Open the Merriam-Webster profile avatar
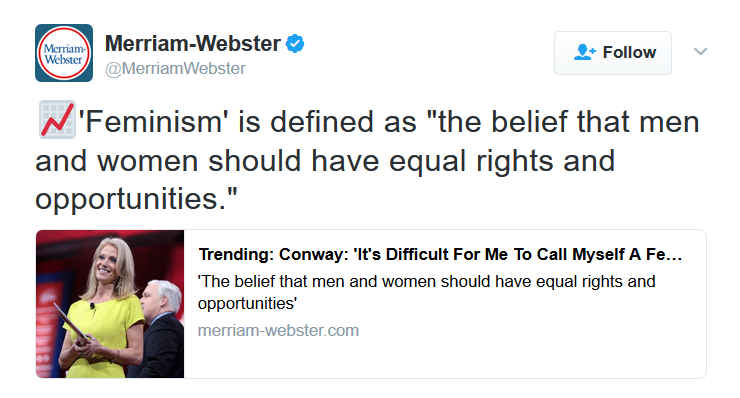This screenshot has height=398, width=740. pos(64,53)
